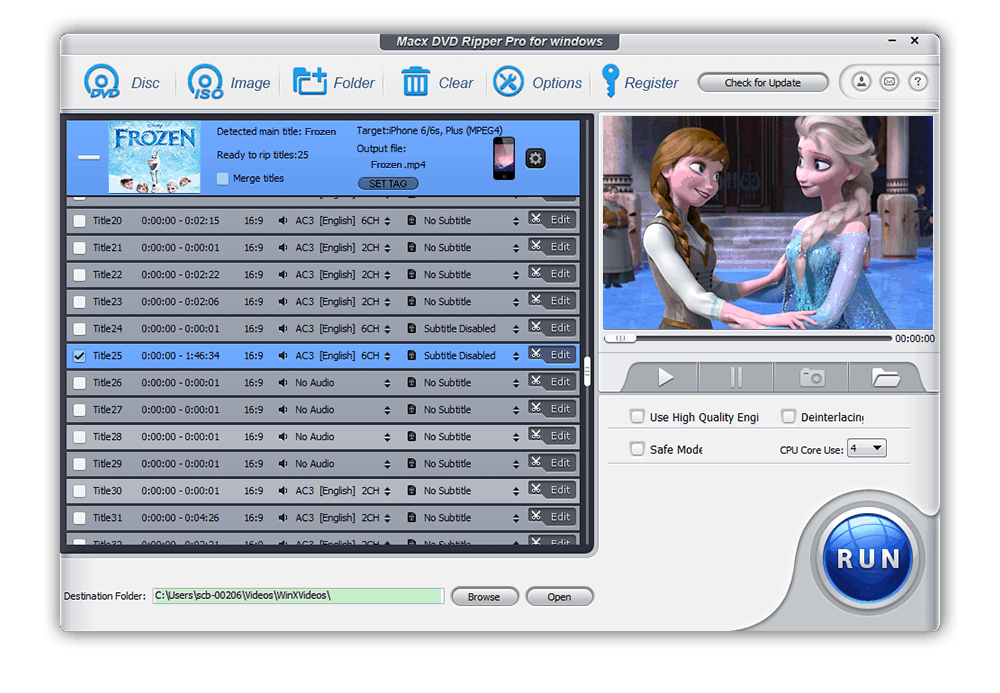Click the email envelope icon
This screenshot has width=1000, height=693.
point(889,82)
